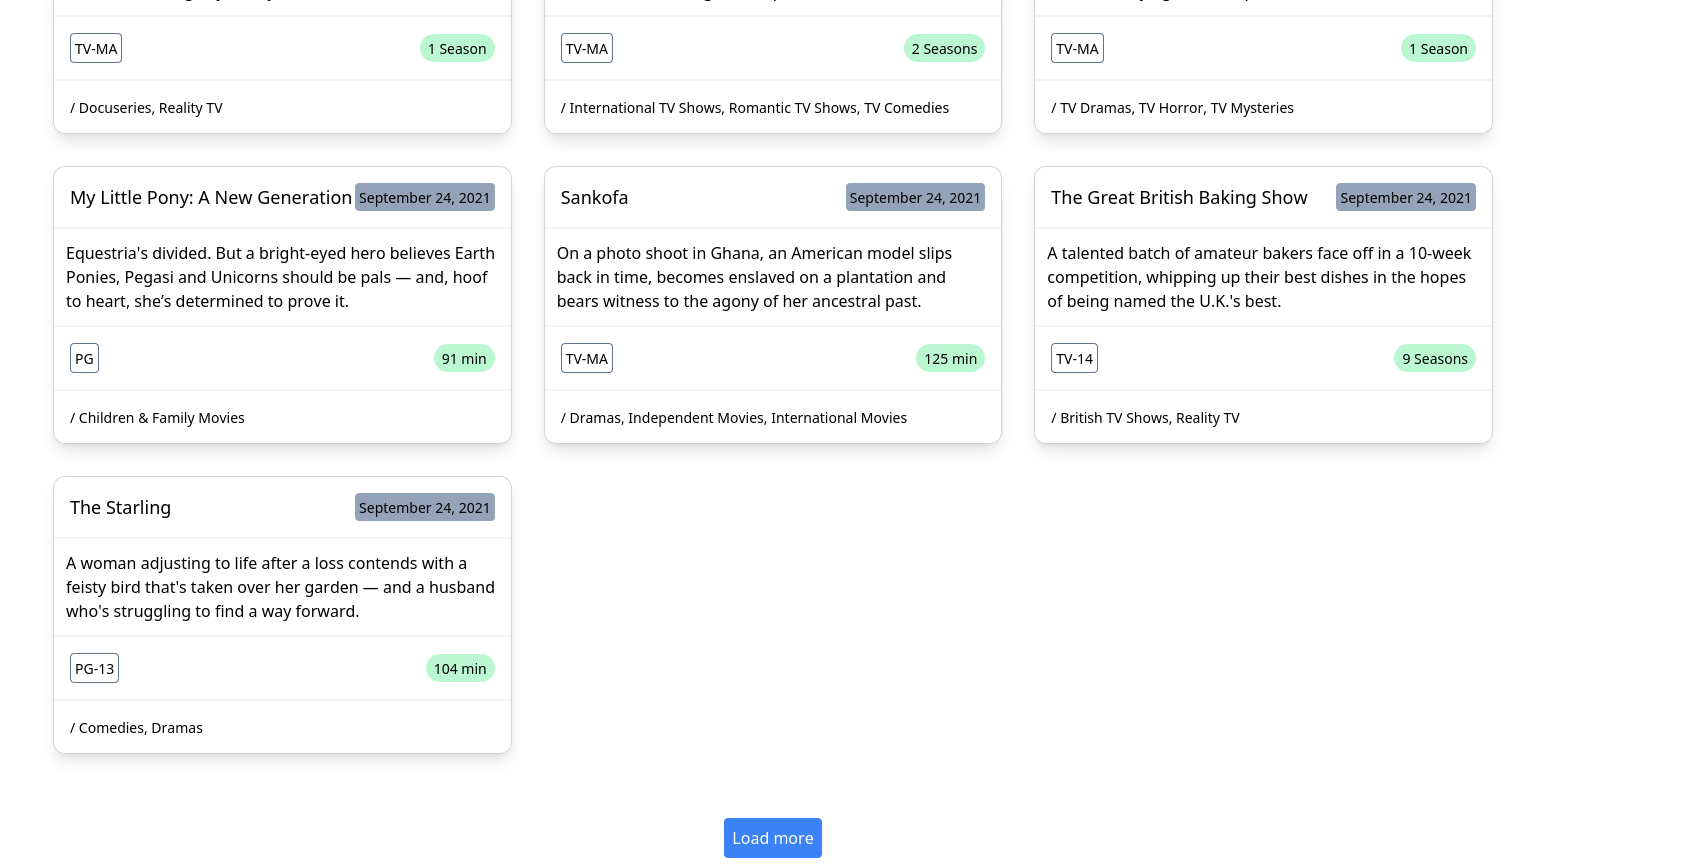This screenshot has width=1688, height=866.
Task: Click the 9 Seasons badge
Action: (1435, 358)
